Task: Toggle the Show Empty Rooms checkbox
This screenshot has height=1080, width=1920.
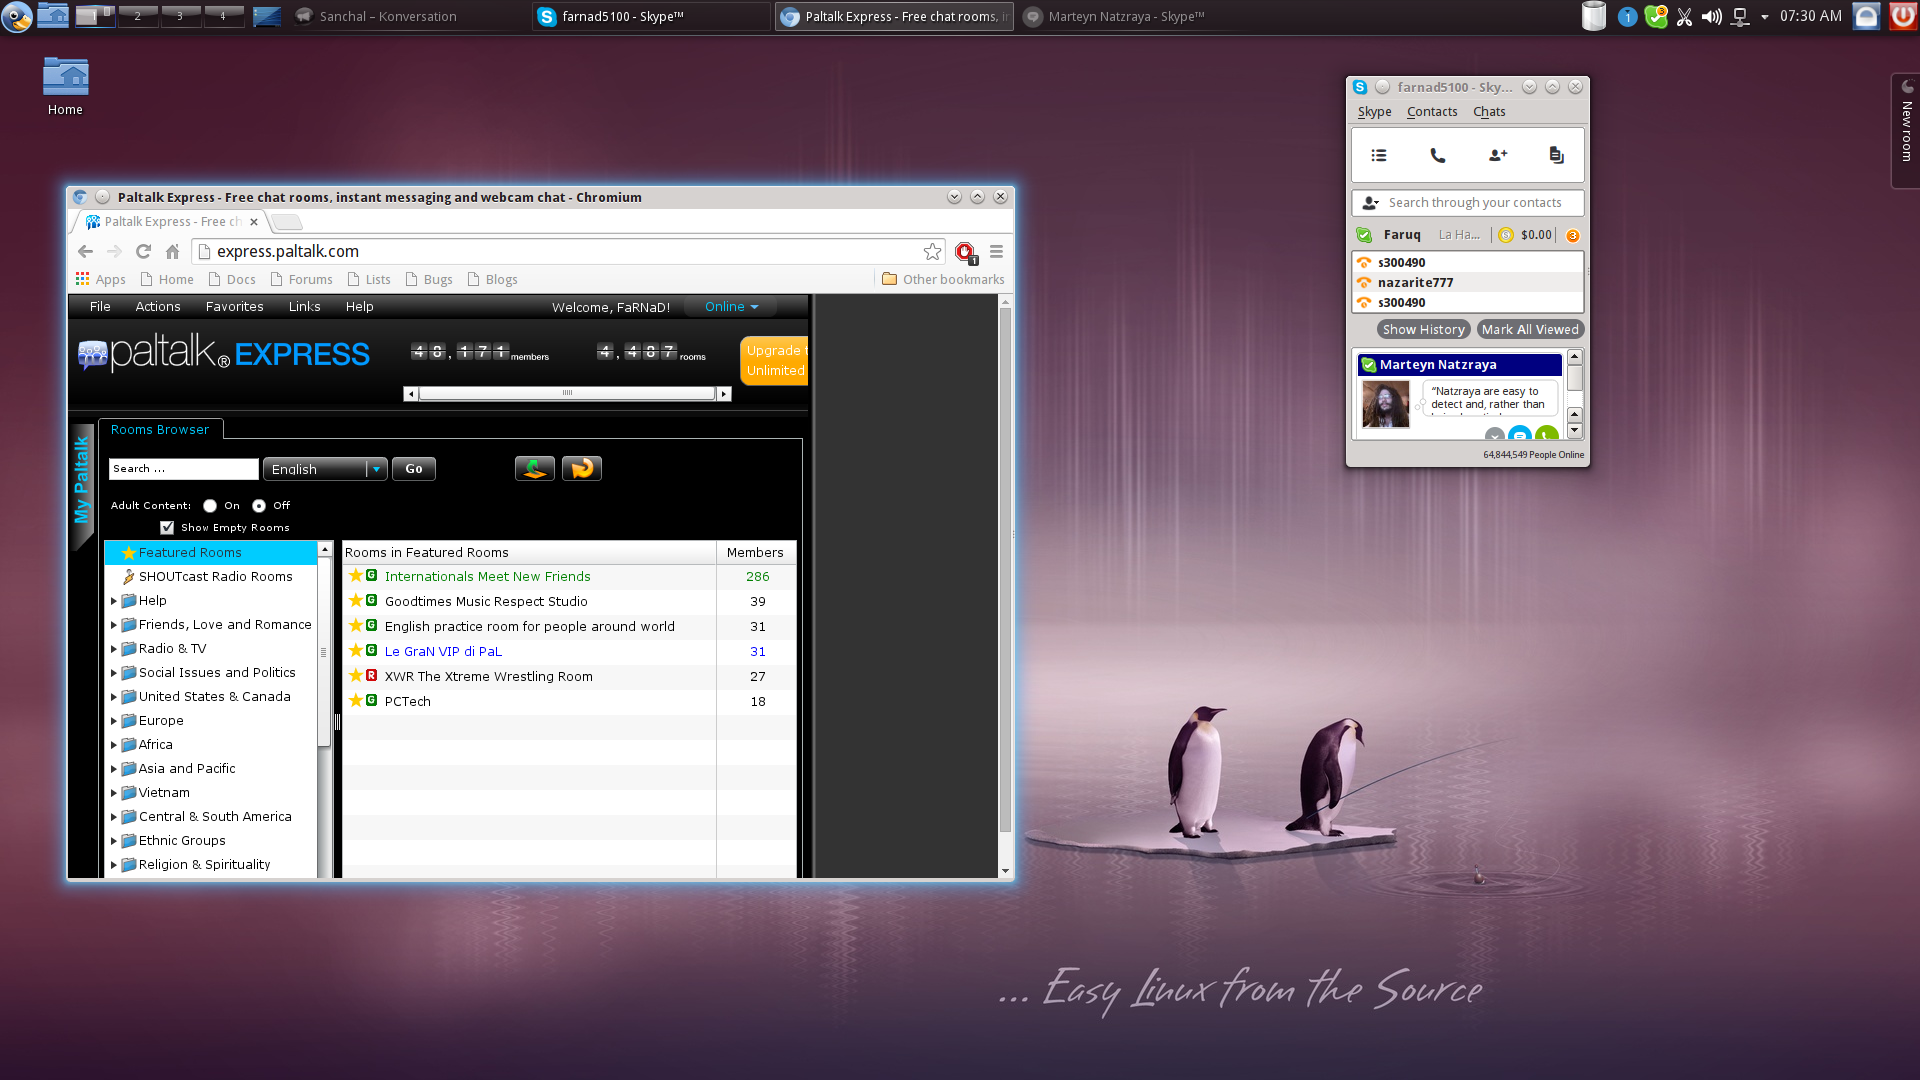Action: (167, 528)
